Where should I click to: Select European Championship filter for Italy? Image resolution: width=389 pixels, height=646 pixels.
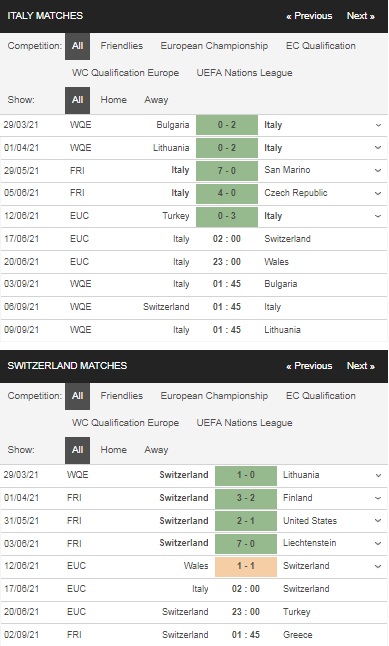(x=214, y=46)
